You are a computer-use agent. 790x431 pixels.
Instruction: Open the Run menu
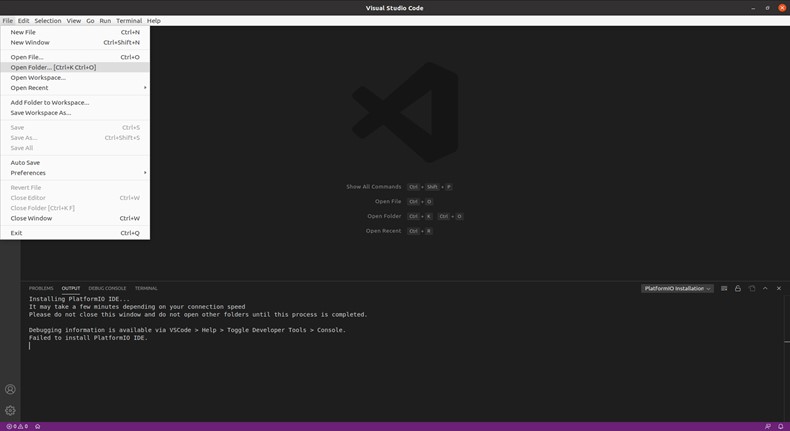coord(105,21)
